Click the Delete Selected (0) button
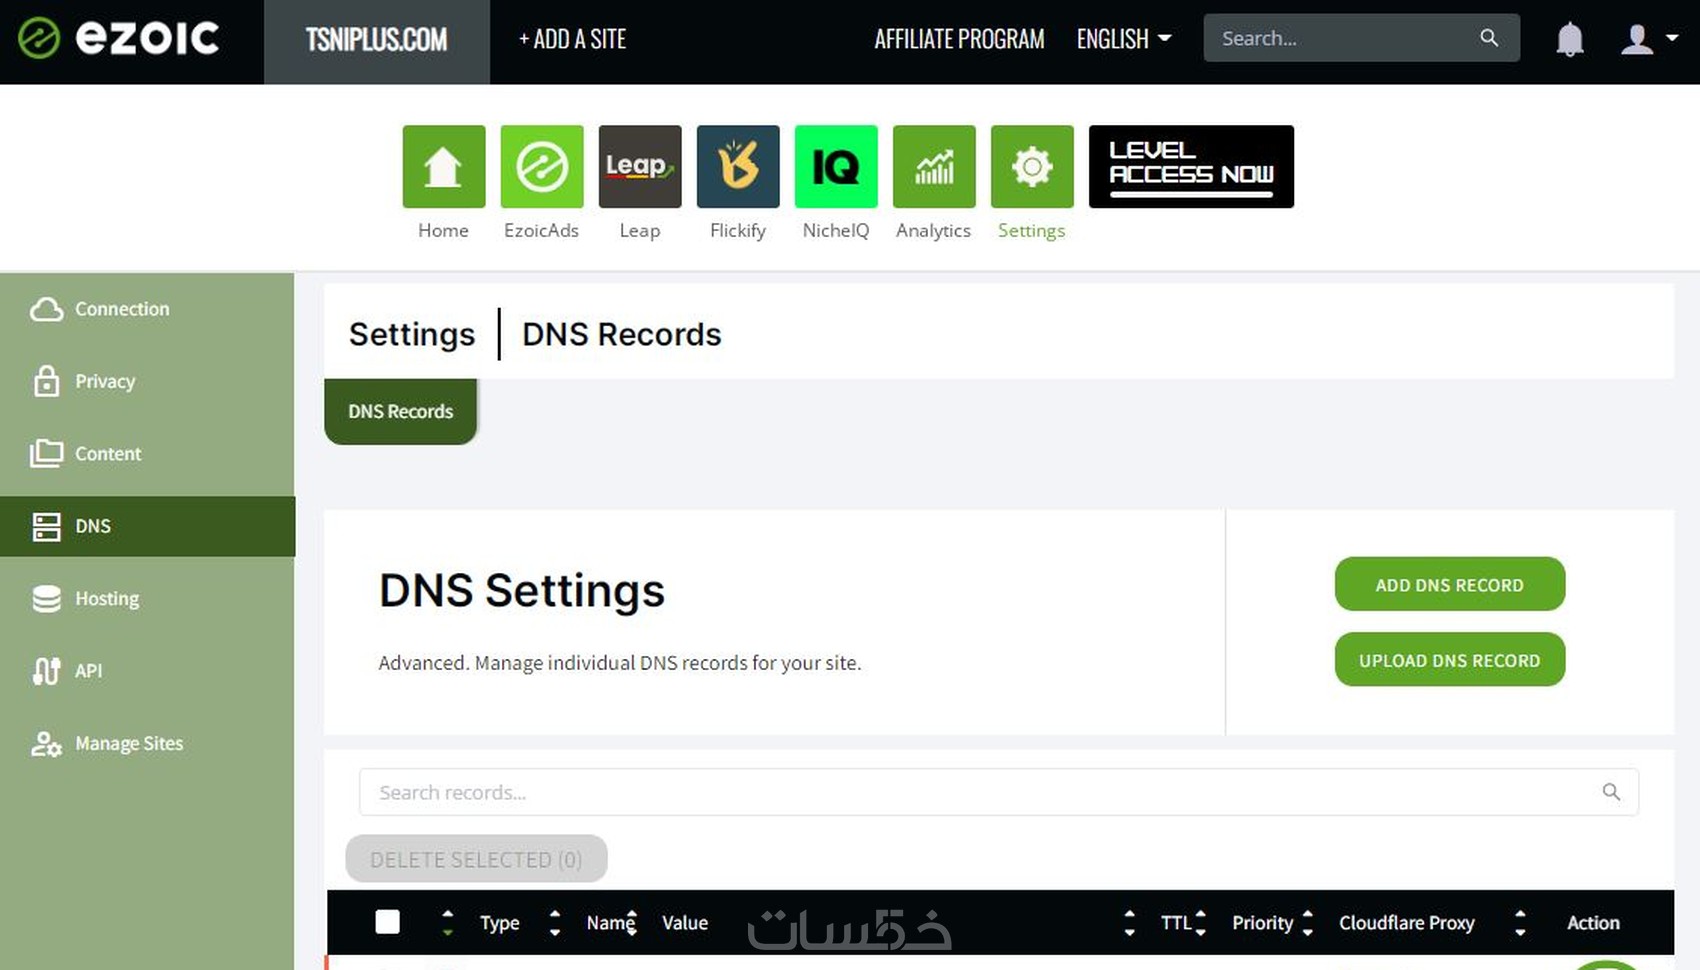Image resolution: width=1700 pixels, height=970 pixels. point(476,859)
